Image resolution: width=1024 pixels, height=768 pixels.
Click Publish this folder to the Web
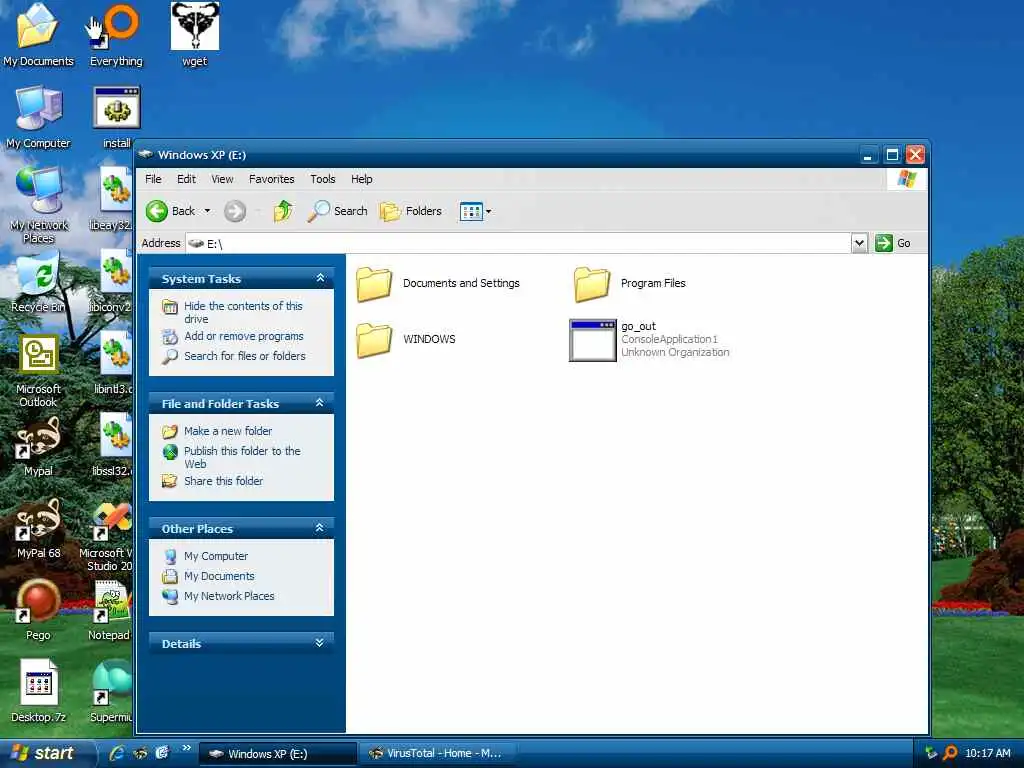[x=242, y=457]
